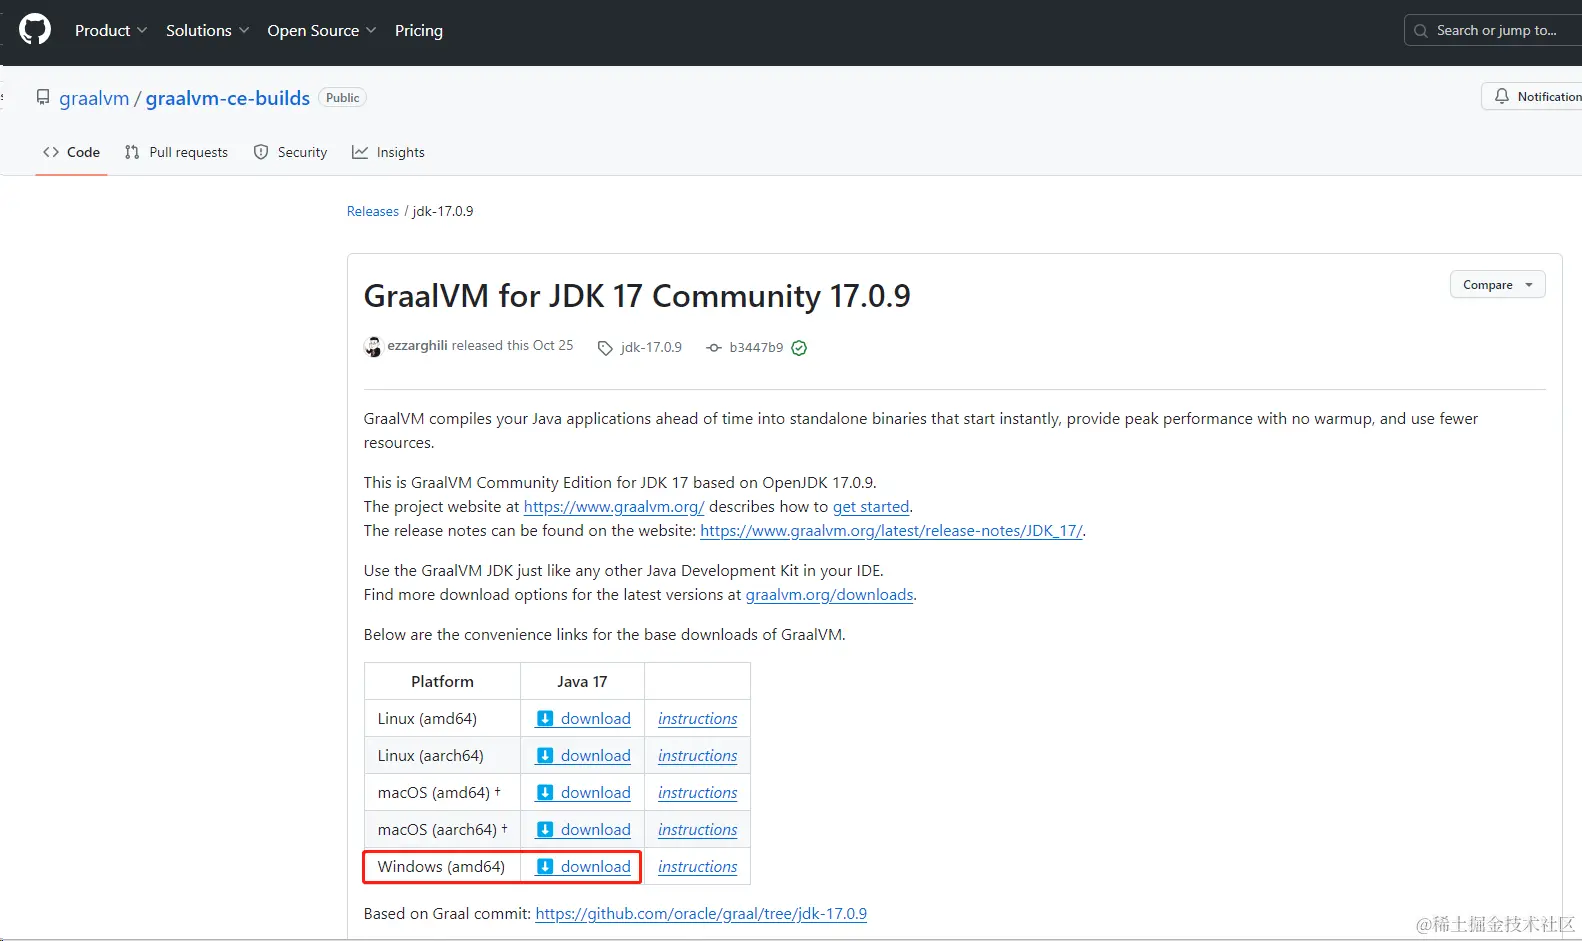Click the commit icon beside b3447b9

714,348
